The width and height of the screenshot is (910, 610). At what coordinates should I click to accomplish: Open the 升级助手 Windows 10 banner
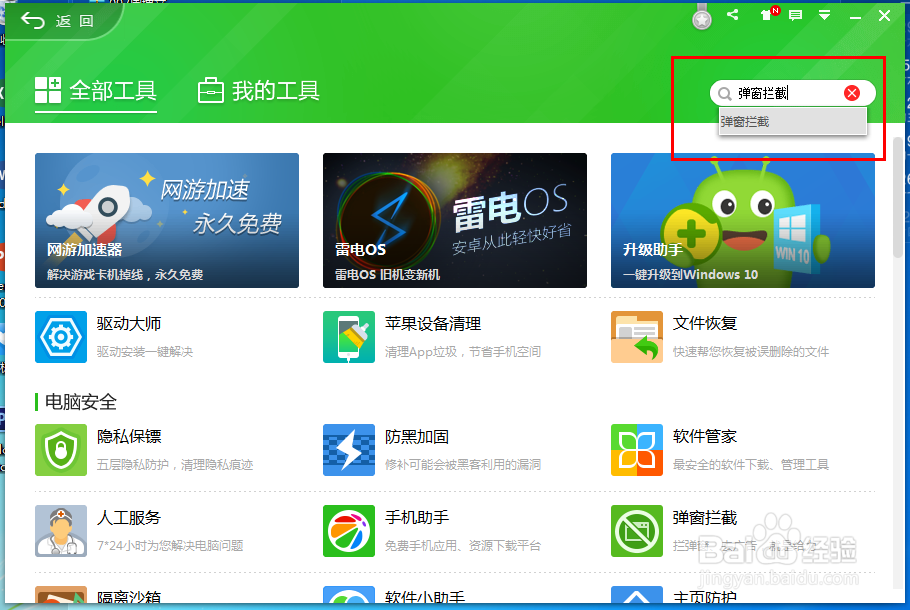(x=742, y=221)
